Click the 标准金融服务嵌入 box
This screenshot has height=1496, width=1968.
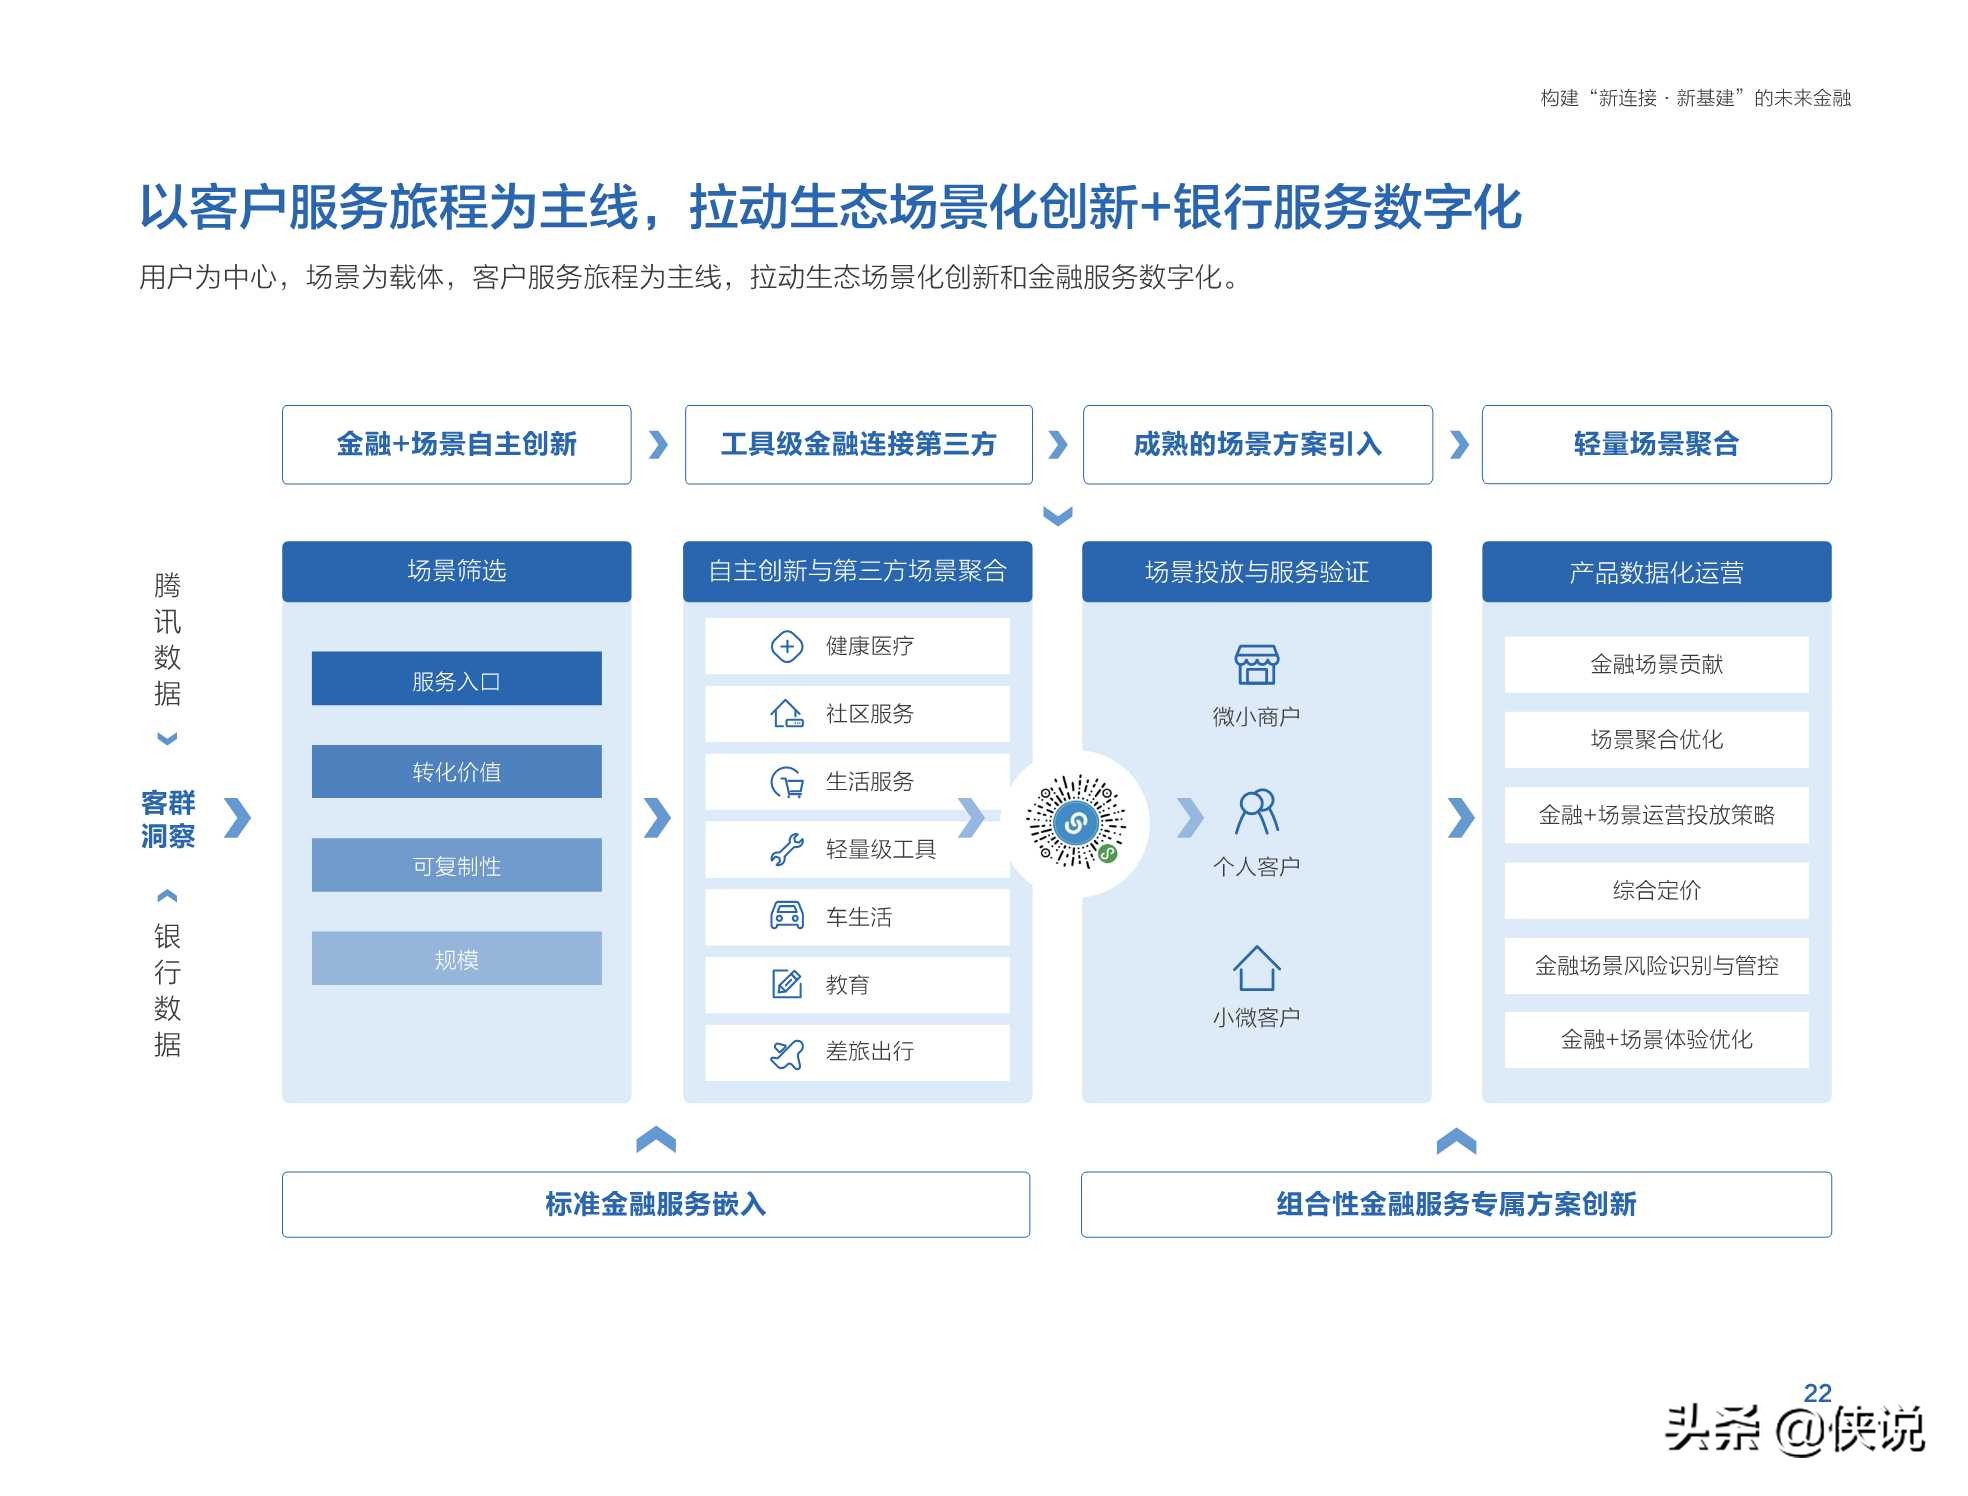click(x=656, y=1204)
